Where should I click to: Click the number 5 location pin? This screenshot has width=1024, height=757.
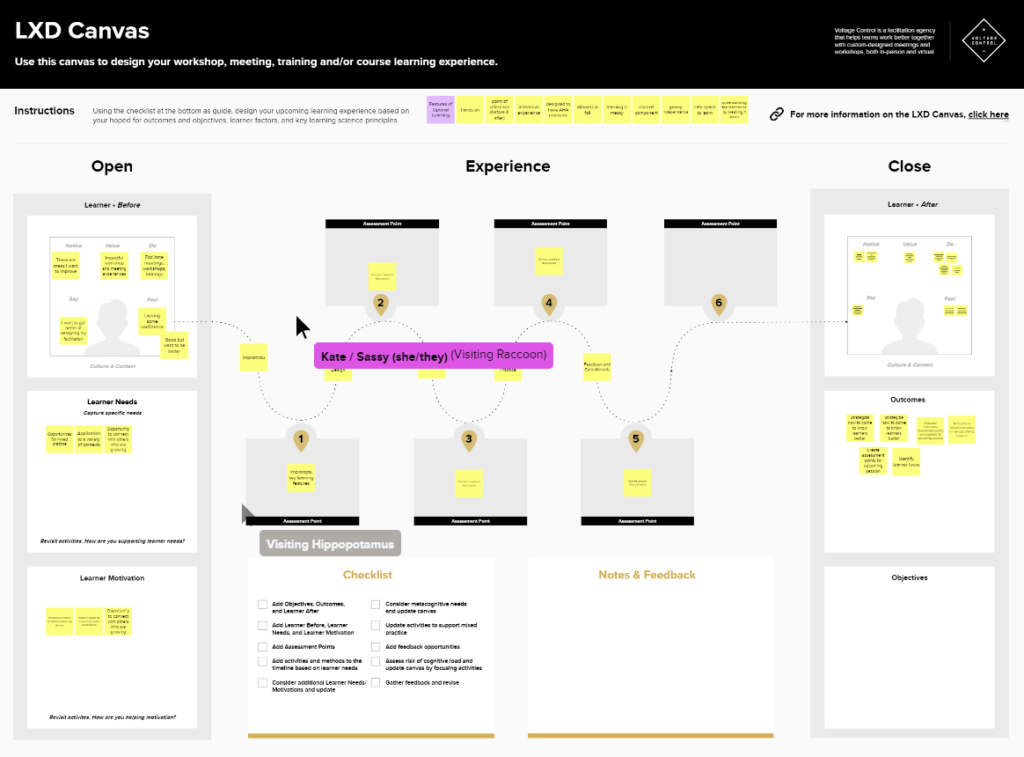click(x=635, y=438)
